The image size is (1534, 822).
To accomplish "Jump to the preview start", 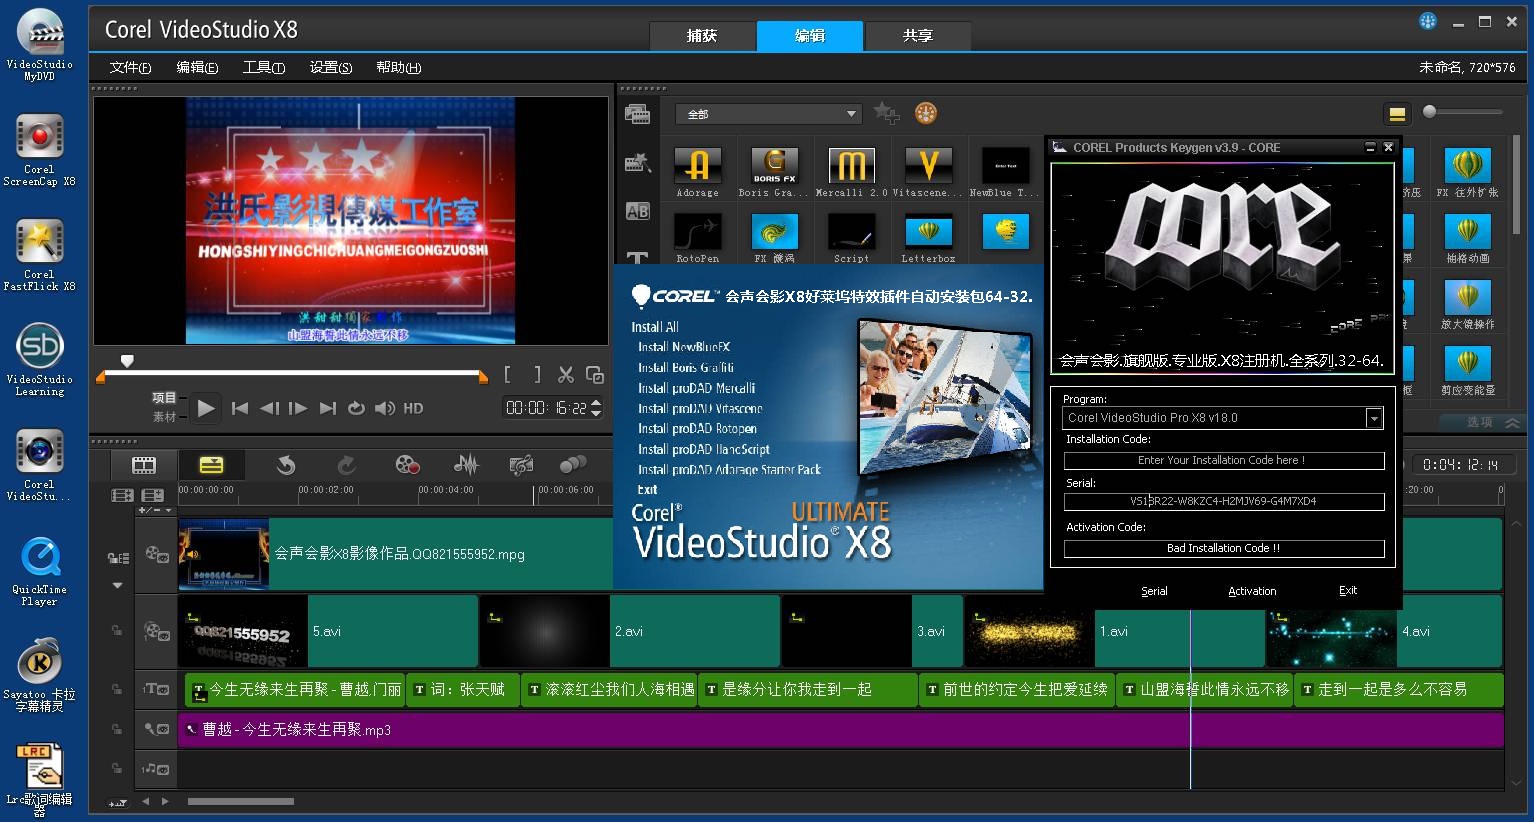I will point(240,408).
